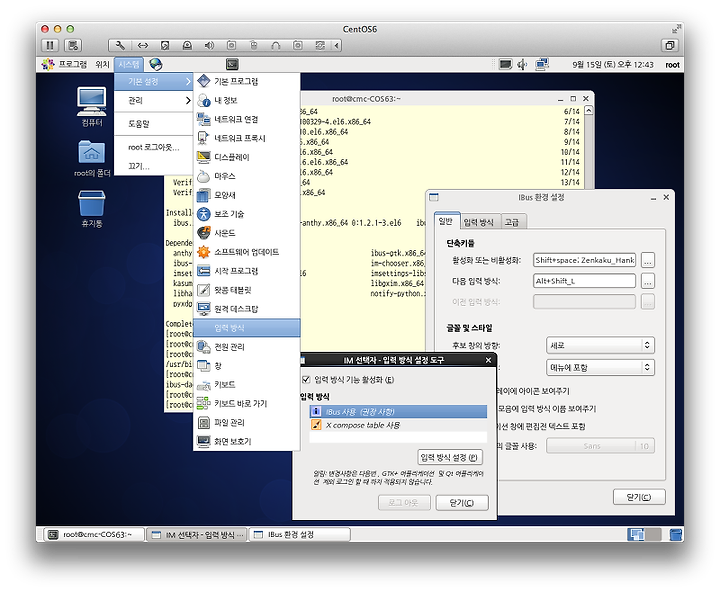Open 내 정보 preferences item

point(247,100)
